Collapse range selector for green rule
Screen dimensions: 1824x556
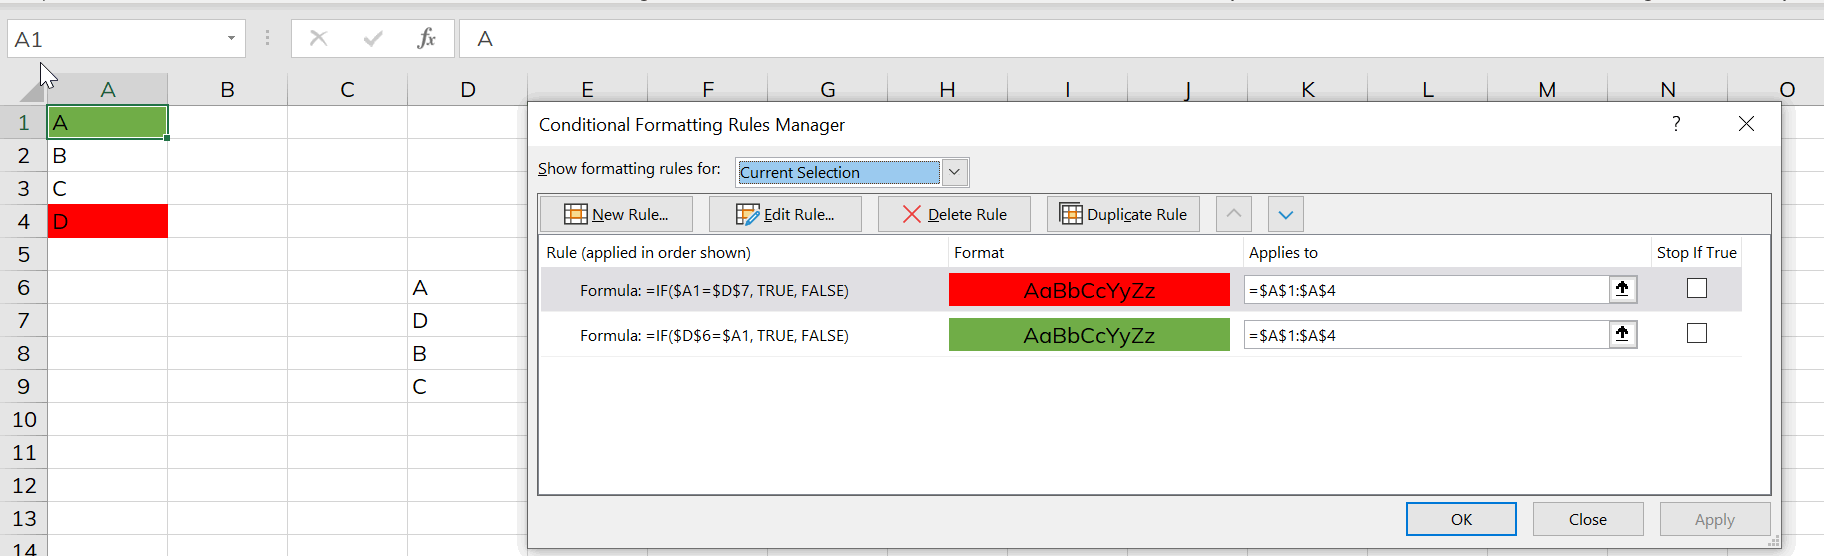tap(1622, 334)
